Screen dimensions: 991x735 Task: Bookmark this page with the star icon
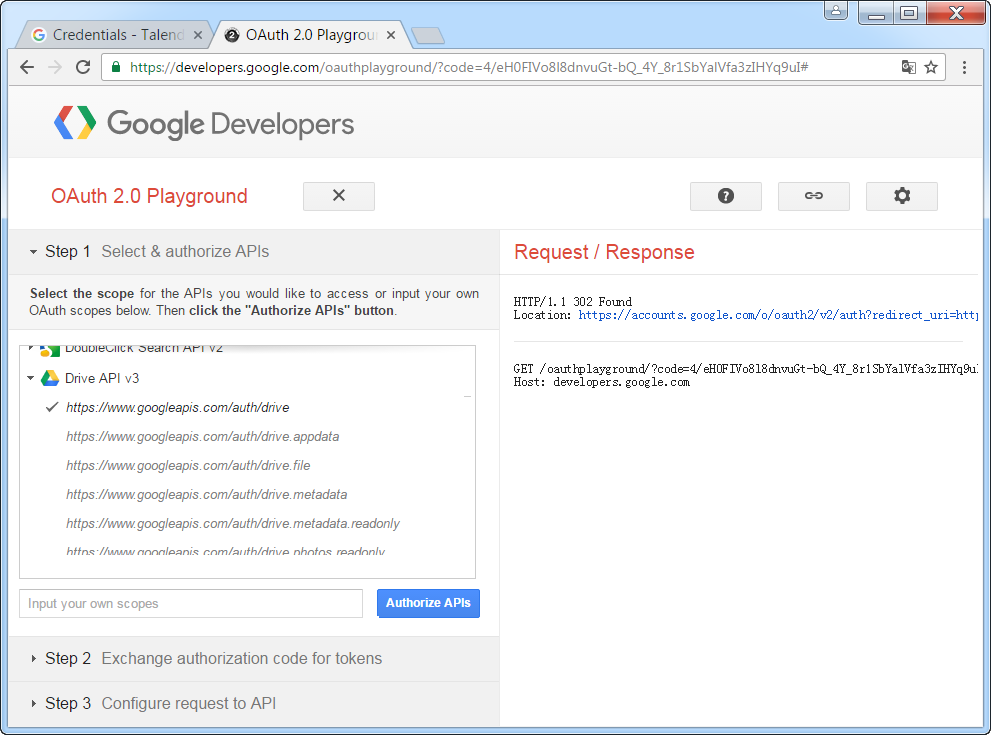931,67
